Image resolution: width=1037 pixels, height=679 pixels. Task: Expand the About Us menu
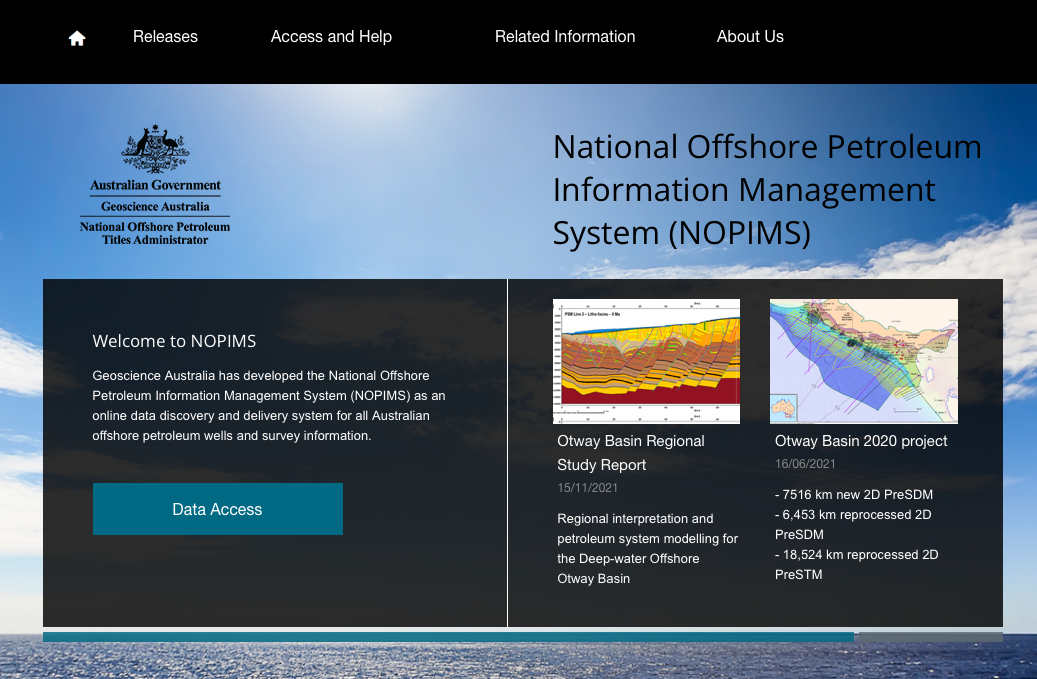point(750,37)
